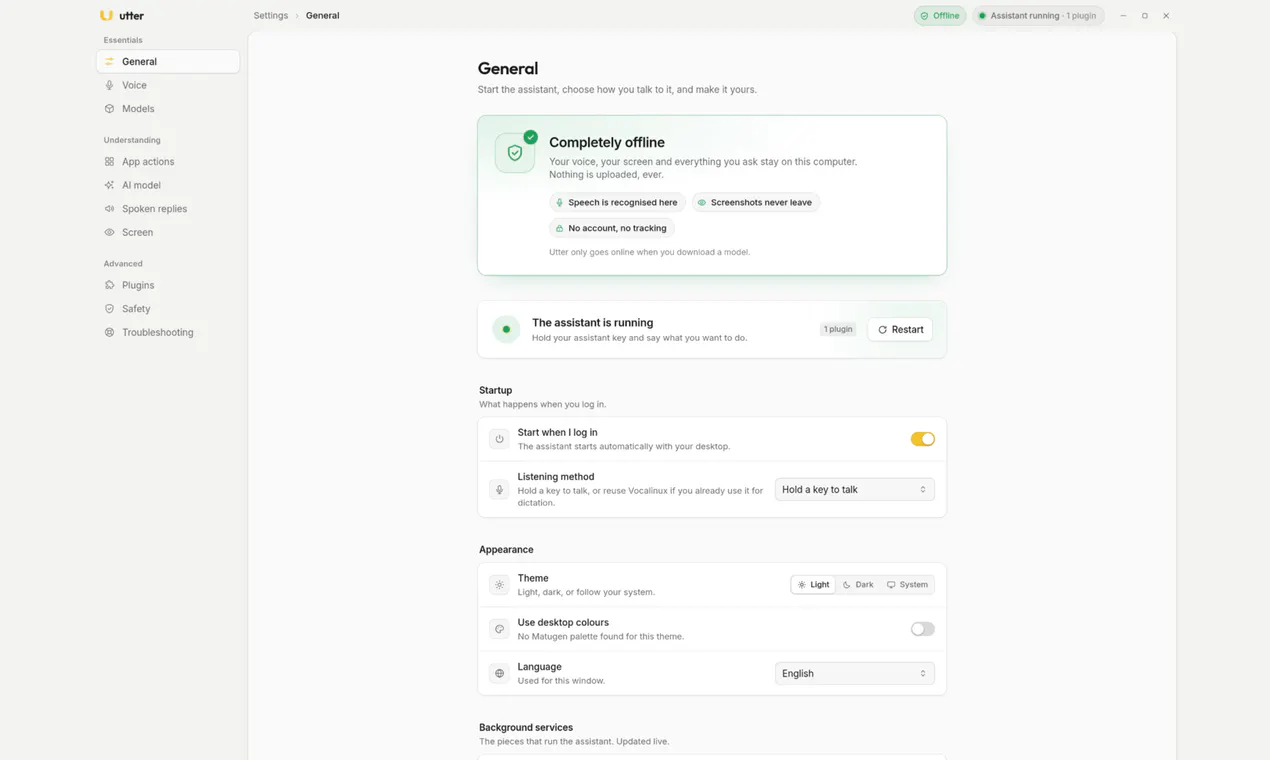This screenshot has width=1270, height=760.
Task: Enable Use desktop colours switch
Action: tap(922, 629)
